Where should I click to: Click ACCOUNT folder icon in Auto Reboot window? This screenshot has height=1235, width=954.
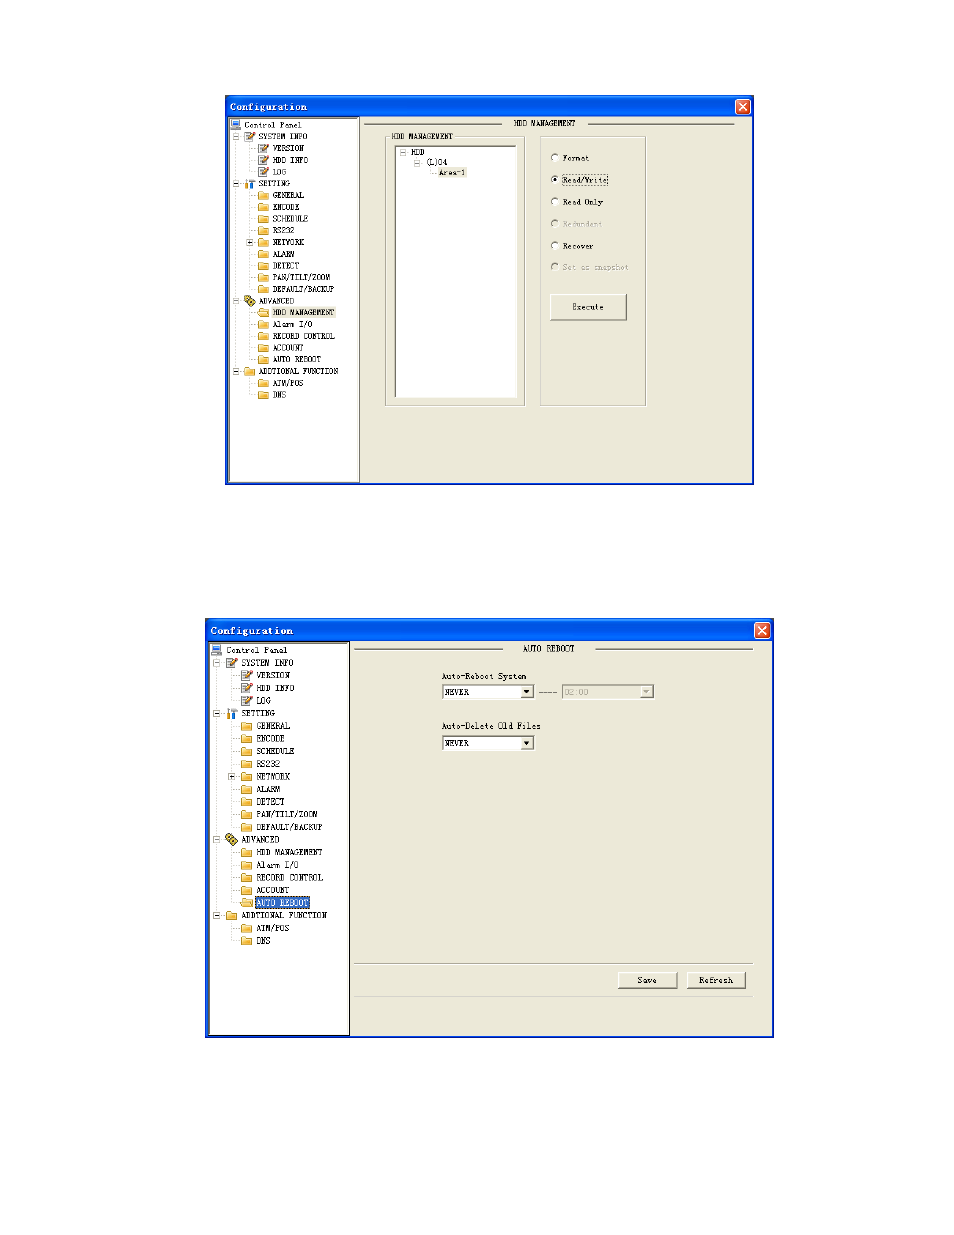click(x=247, y=890)
